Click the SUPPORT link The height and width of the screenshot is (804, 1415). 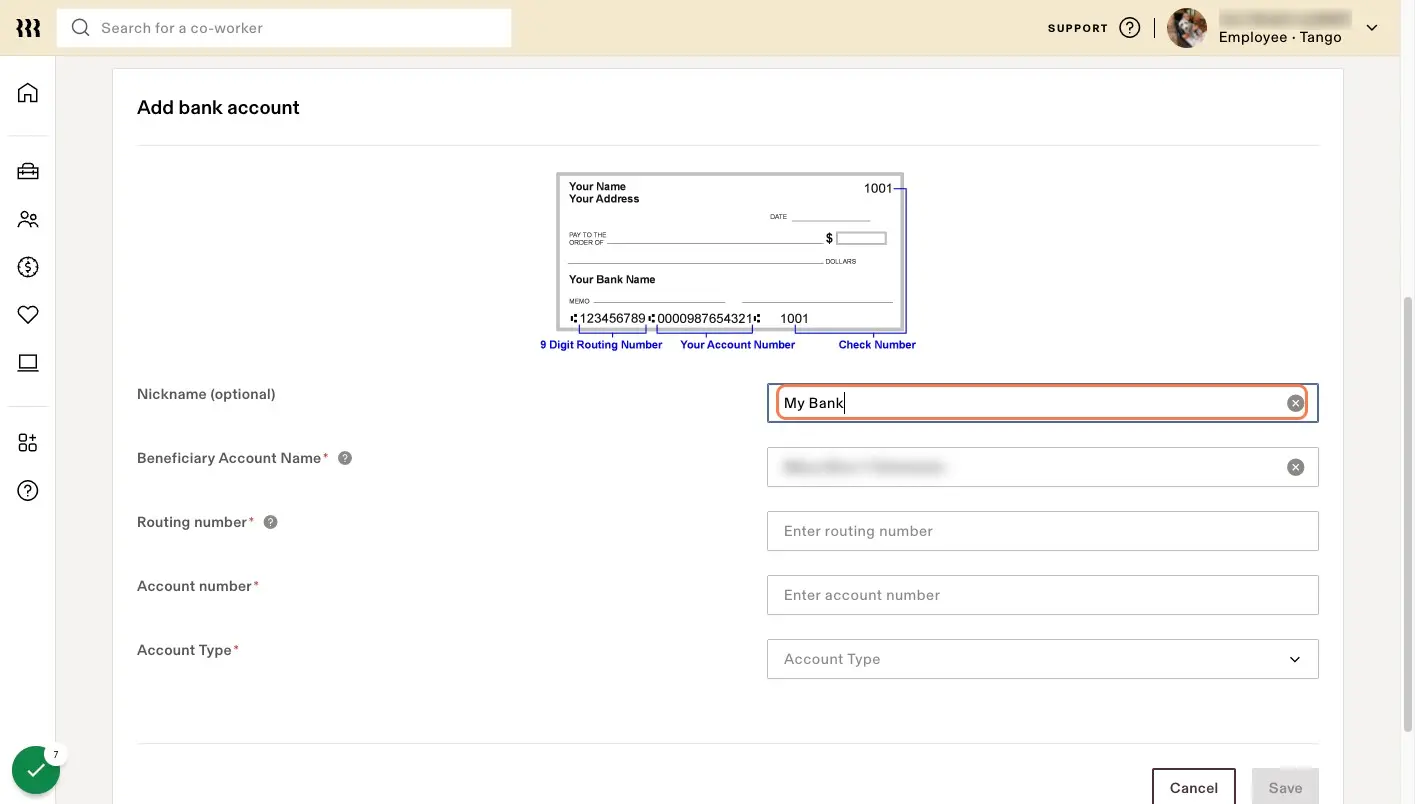(x=1078, y=28)
